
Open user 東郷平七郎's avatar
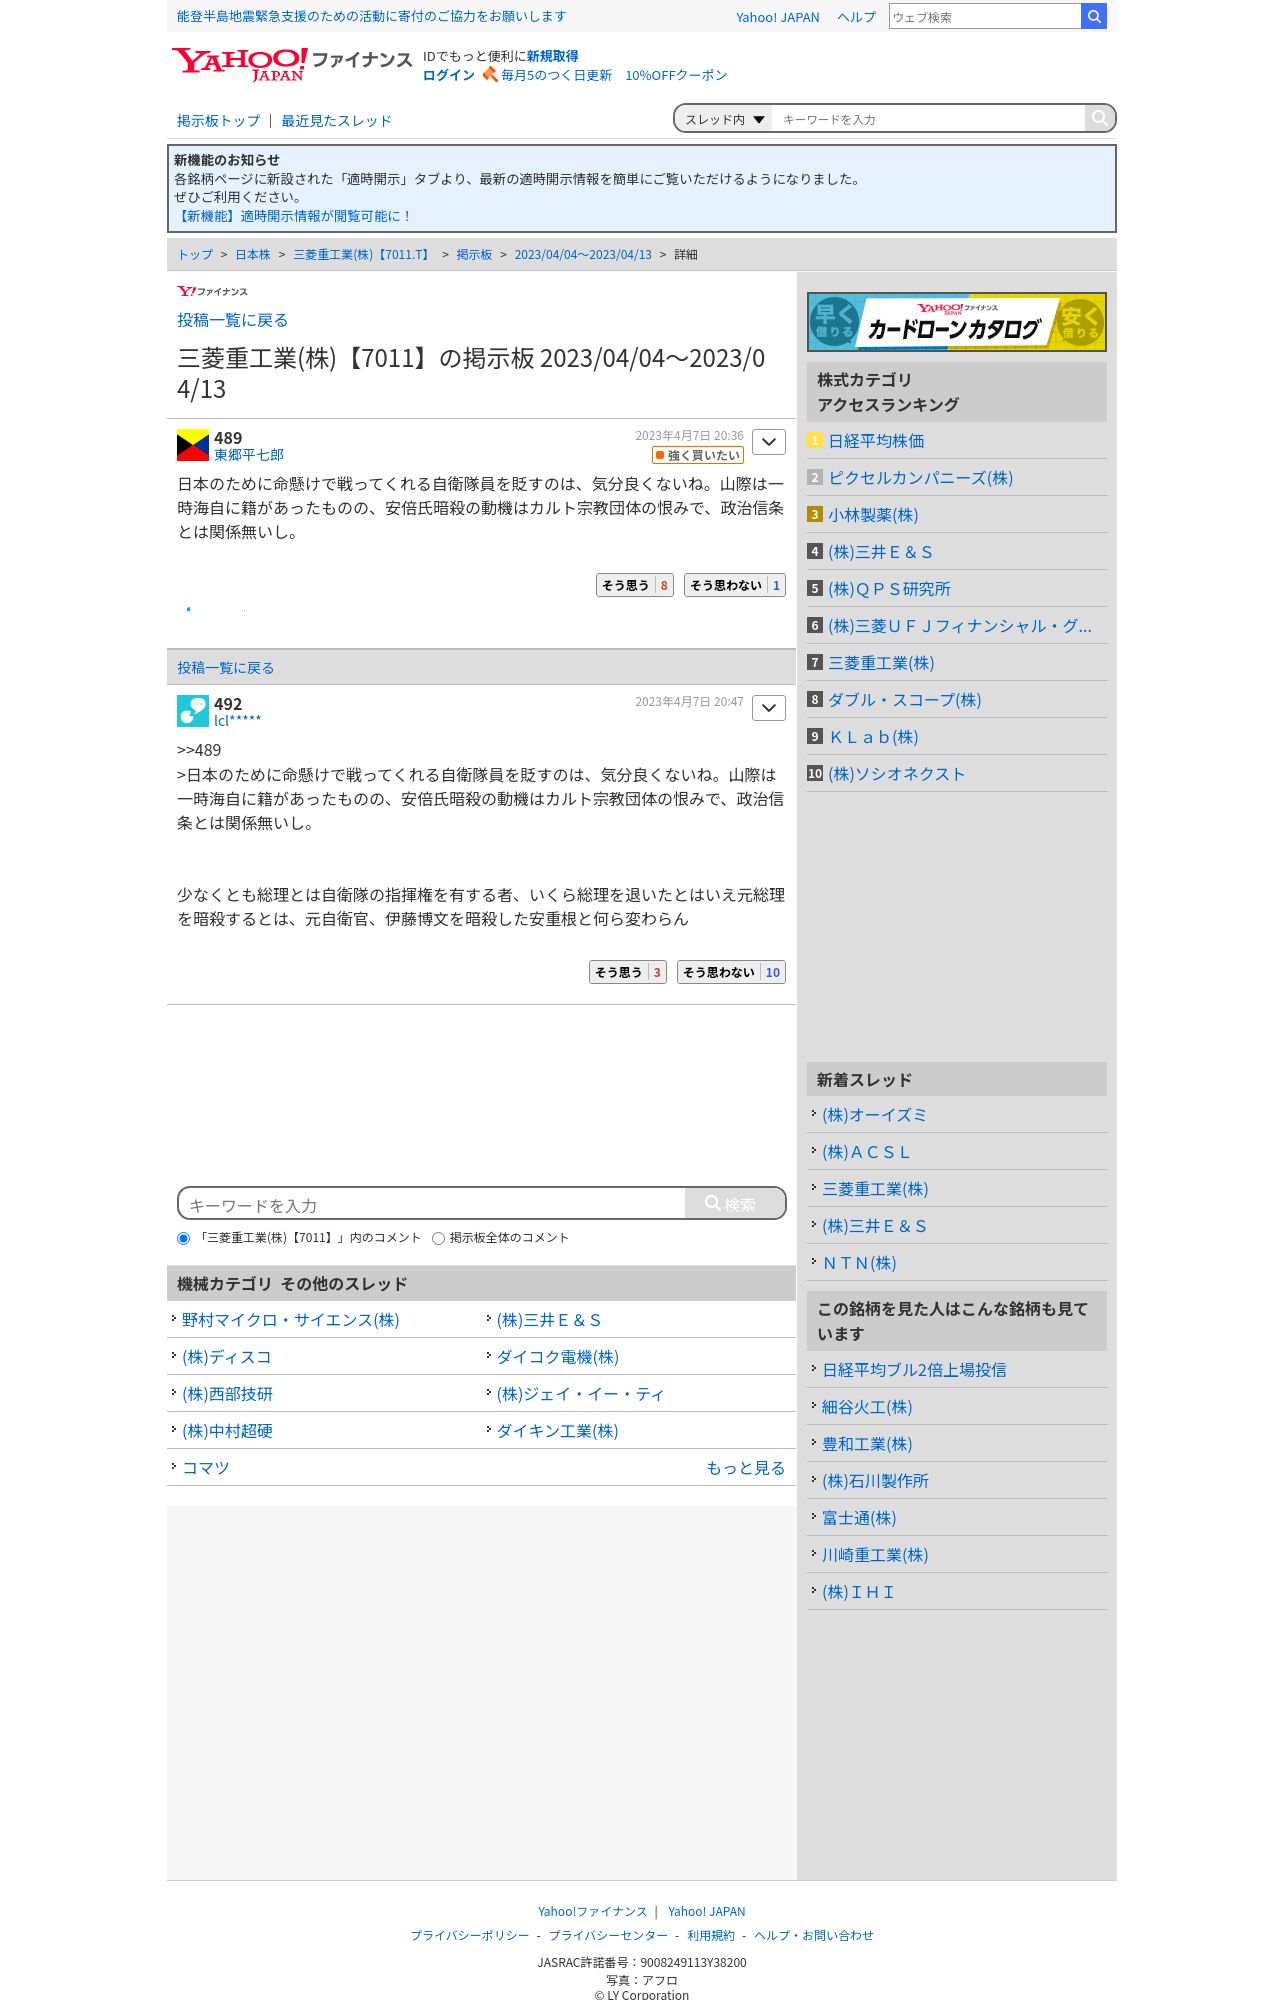click(x=193, y=445)
